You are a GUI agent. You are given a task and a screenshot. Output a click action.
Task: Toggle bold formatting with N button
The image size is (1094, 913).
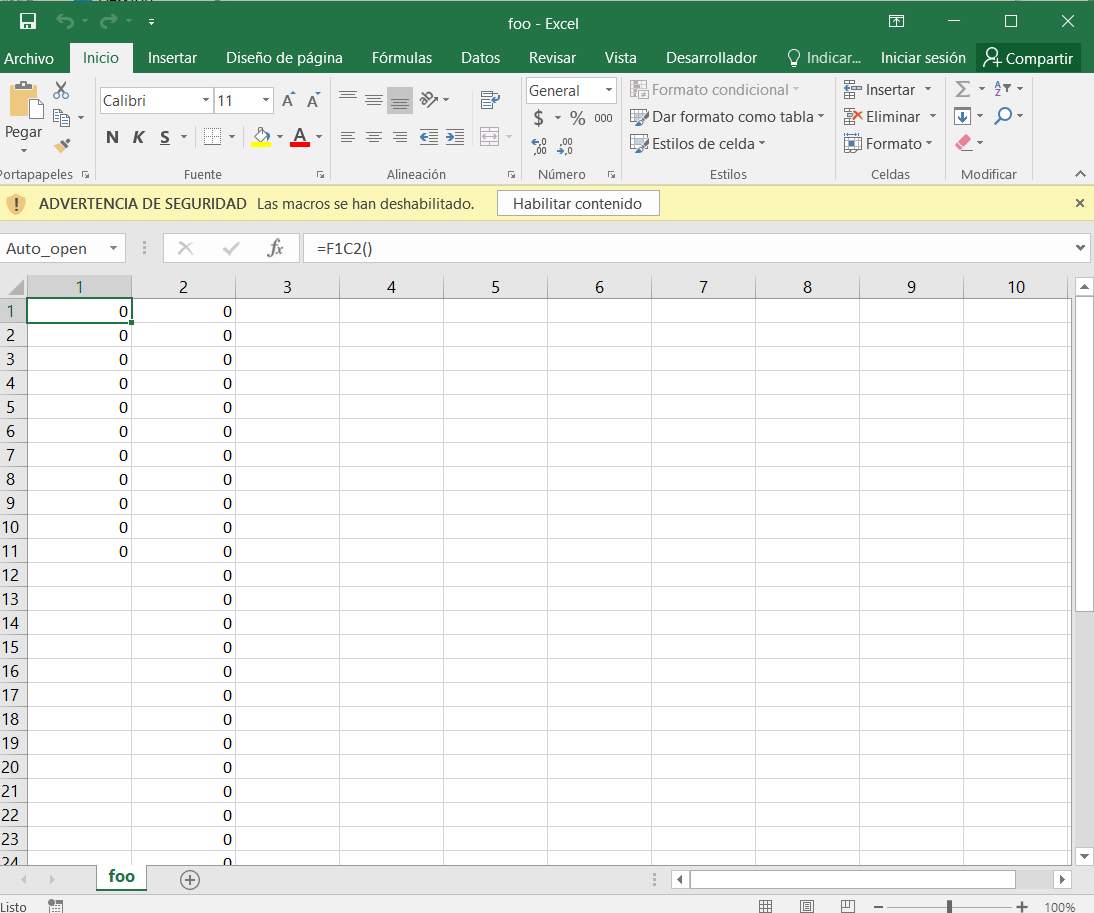tap(112, 137)
